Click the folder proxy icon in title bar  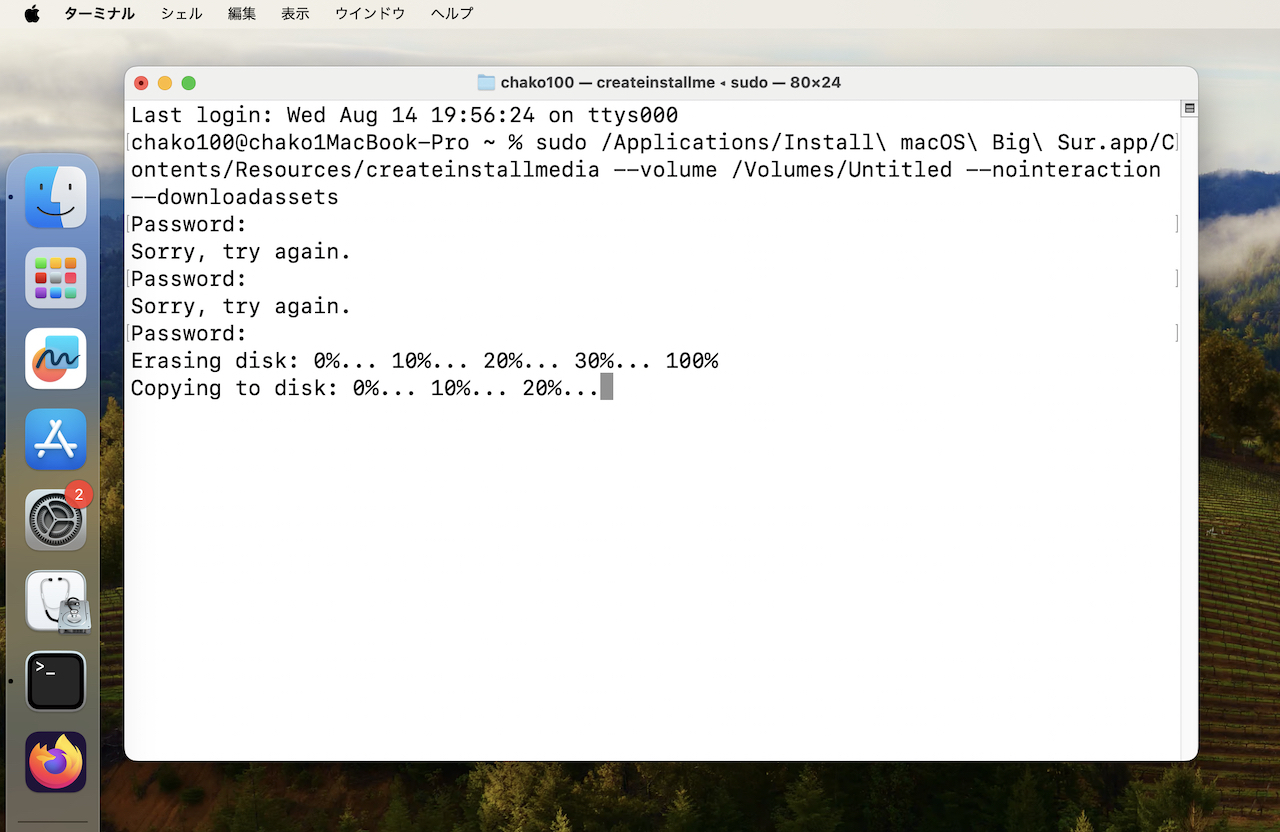coord(486,83)
